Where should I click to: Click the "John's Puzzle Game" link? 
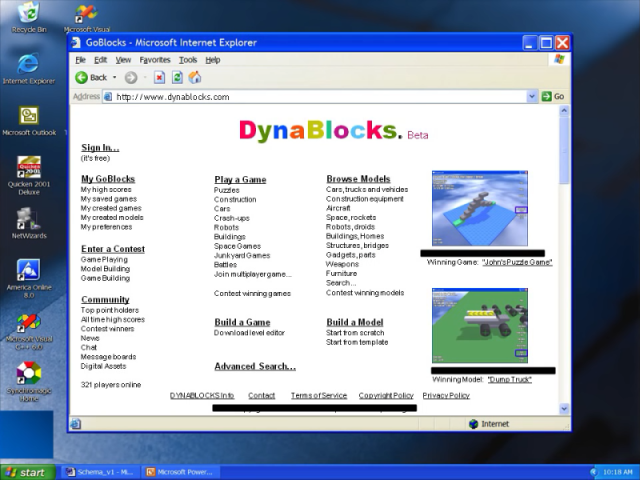(517, 262)
